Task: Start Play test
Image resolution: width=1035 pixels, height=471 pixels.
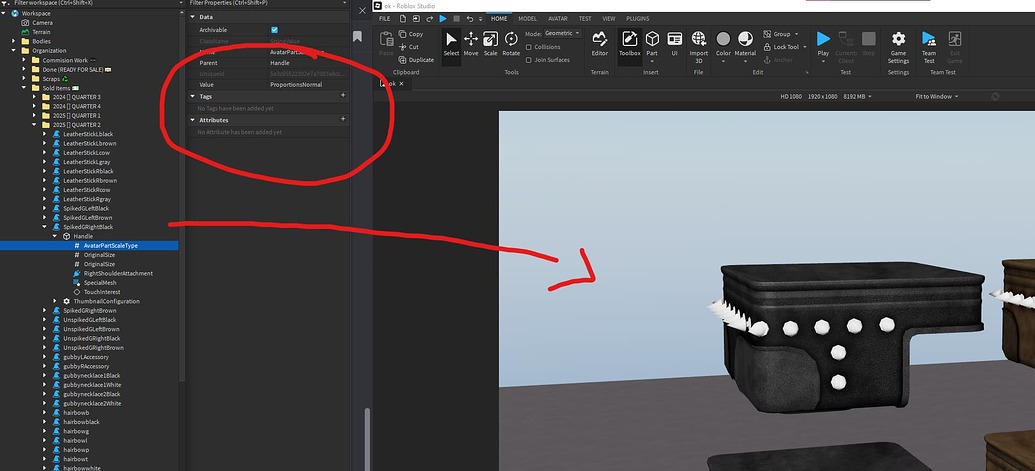Action: (823, 44)
